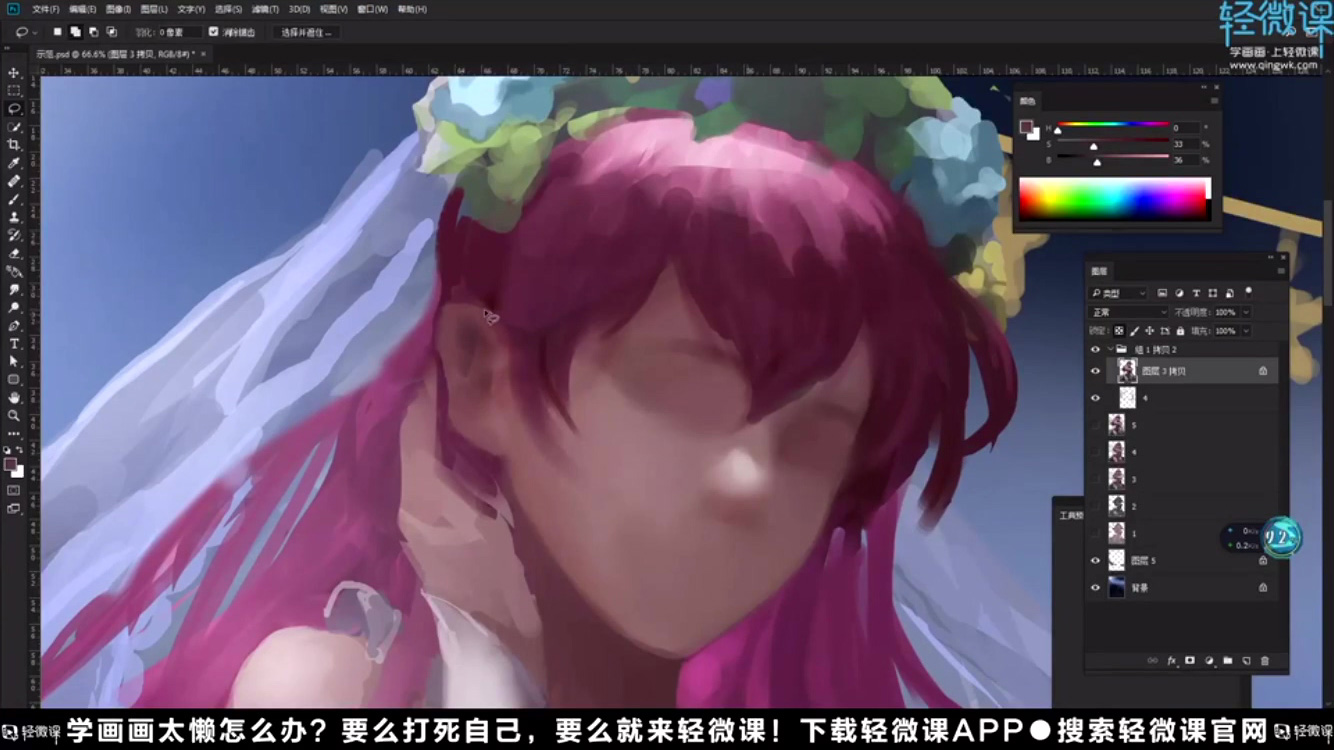Viewport: 1334px width, 750px height.
Task: Open the 文件(F) menu
Action: (x=46, y=9)
